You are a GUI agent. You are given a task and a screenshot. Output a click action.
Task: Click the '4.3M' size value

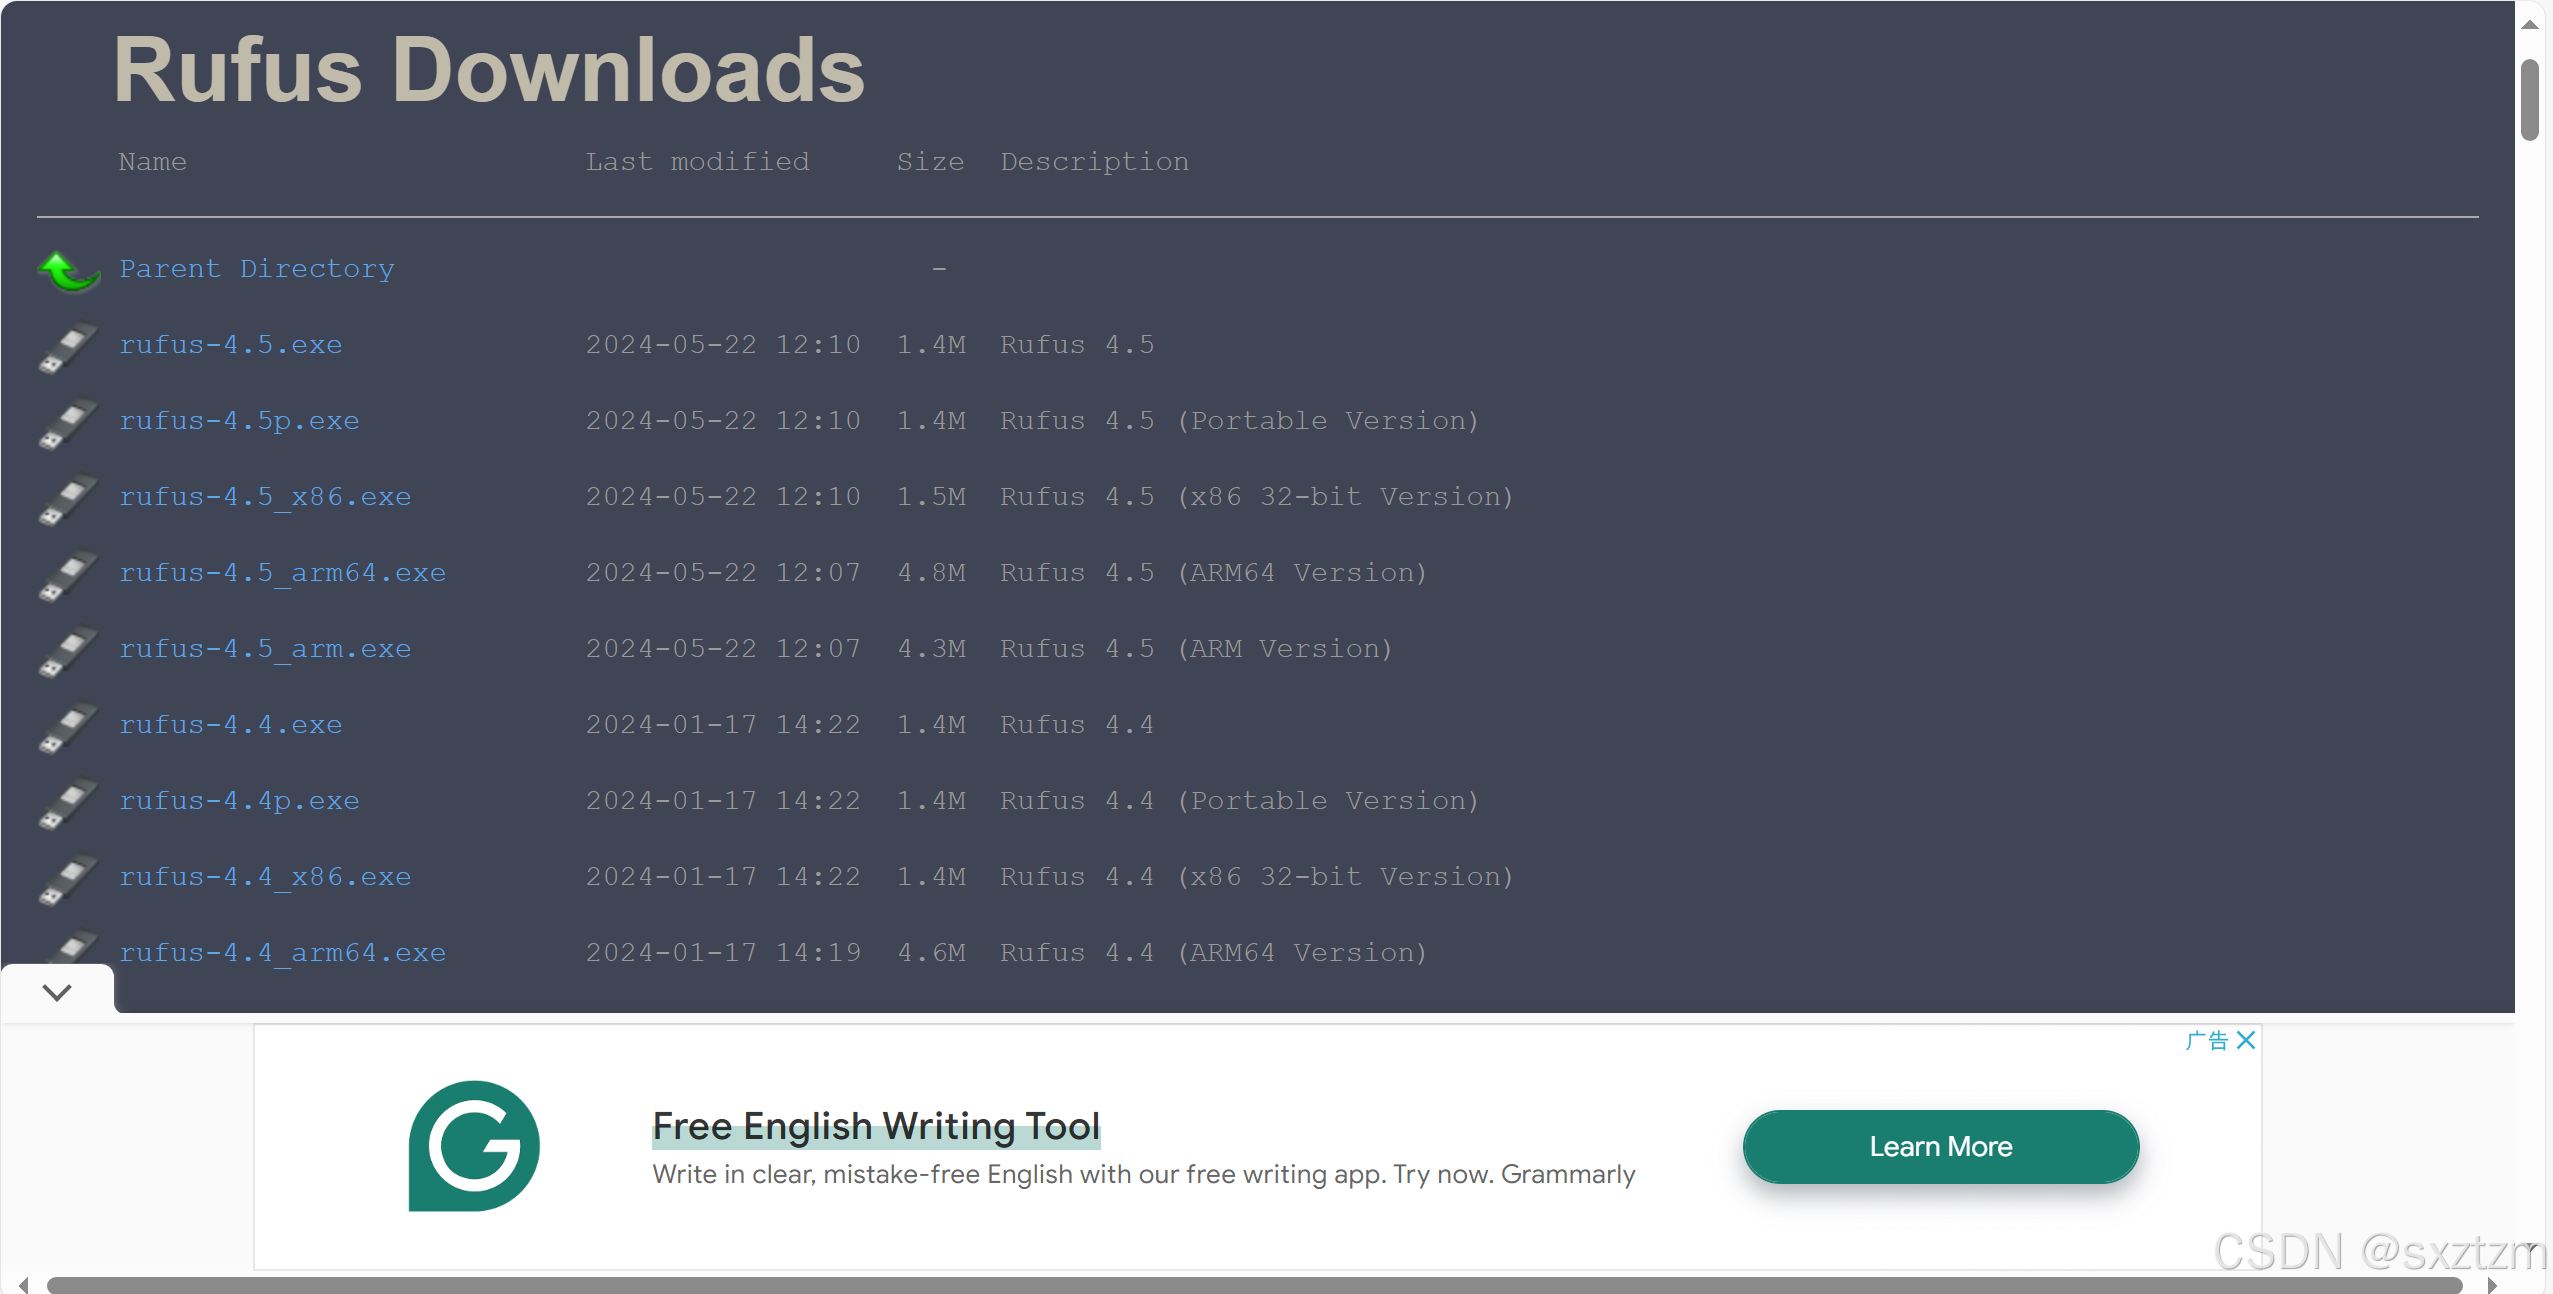click(931, 649)
